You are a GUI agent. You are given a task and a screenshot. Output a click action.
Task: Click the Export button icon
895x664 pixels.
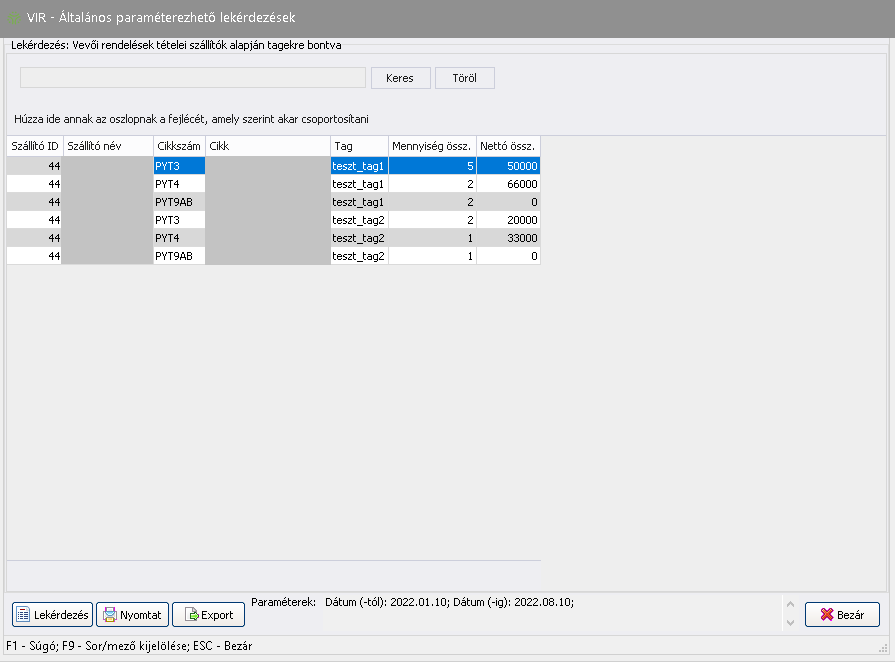tap(190, 615)
